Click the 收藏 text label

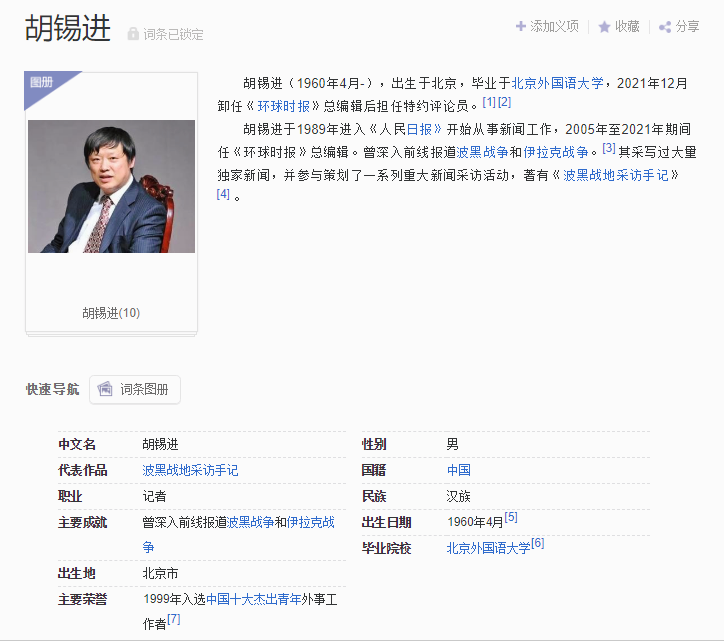click(627, 26)
